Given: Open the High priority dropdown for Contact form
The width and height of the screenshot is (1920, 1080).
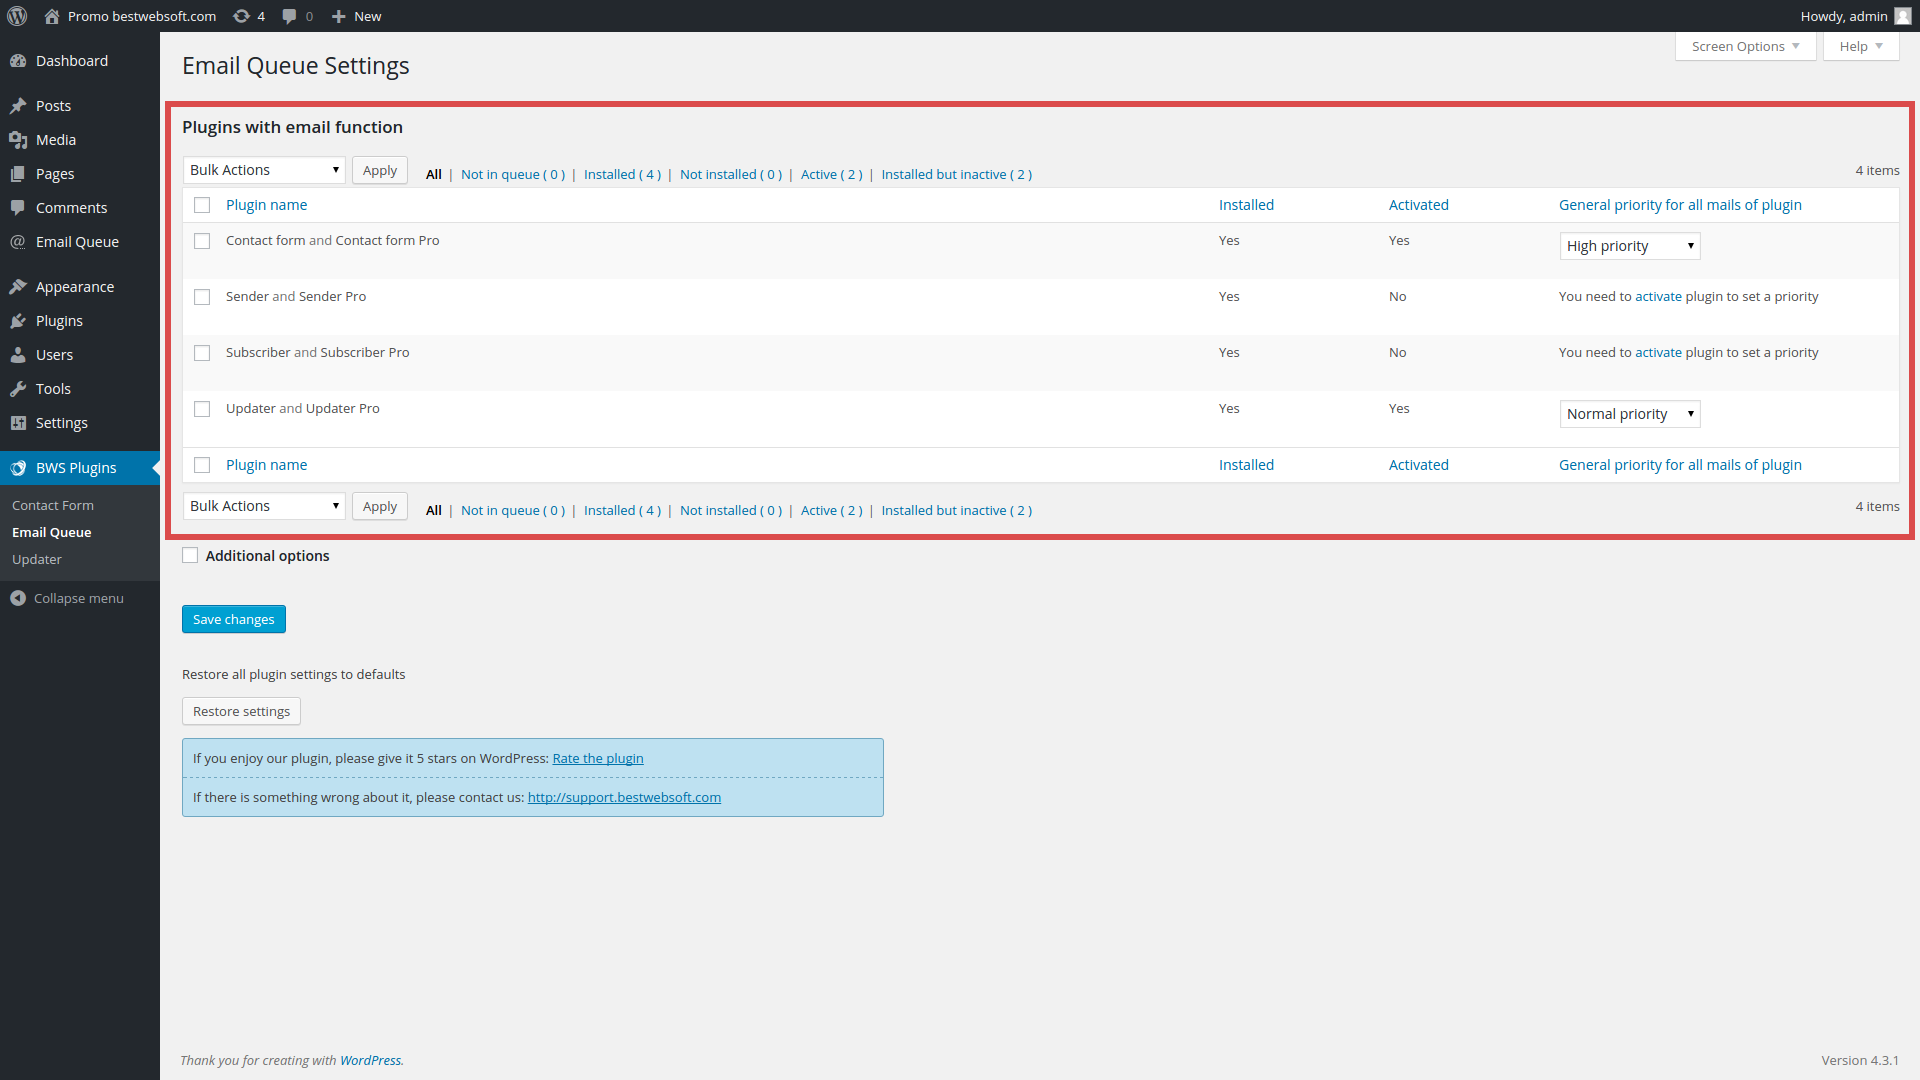Looking at the screenshot, I should (1630, 246).
